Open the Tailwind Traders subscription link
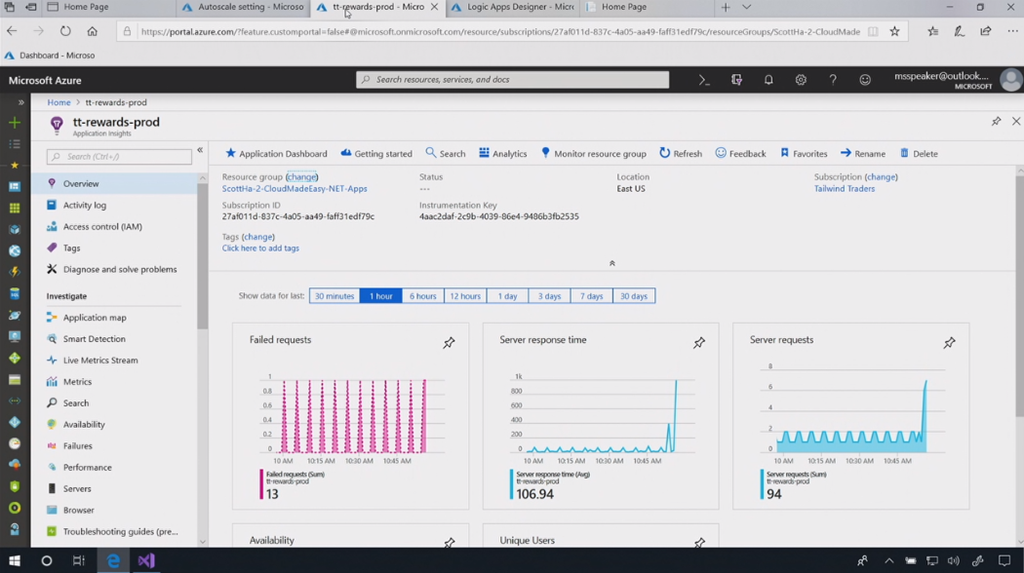Viewport: 1024px width, 573px height. point(844,188)
